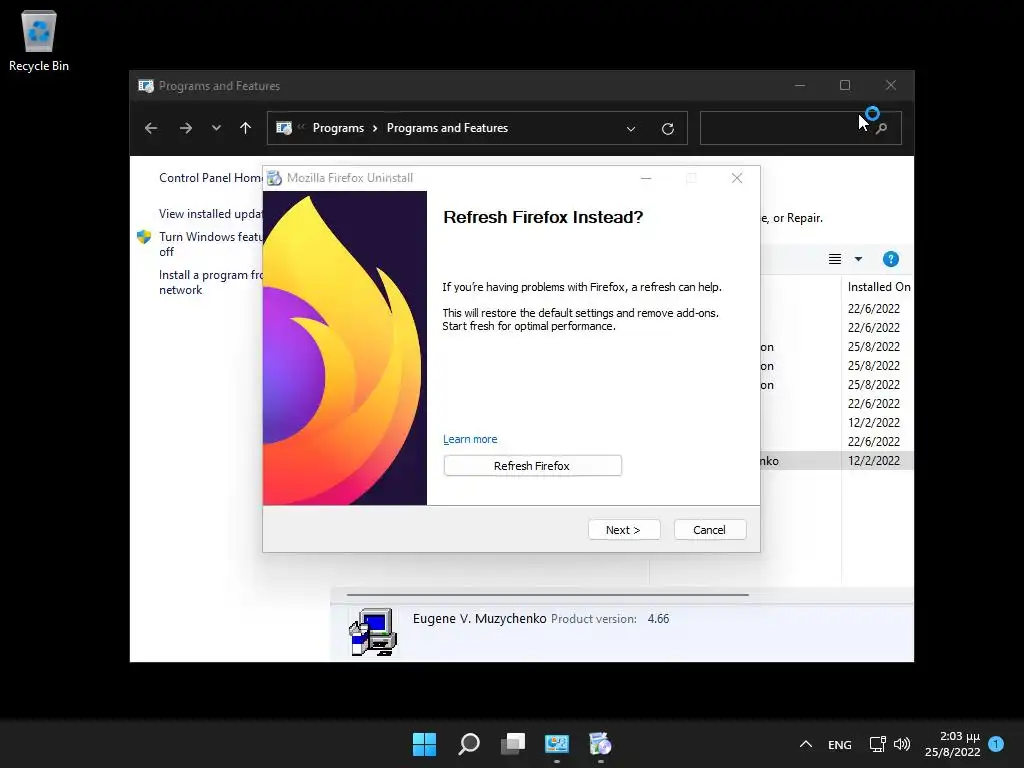1024x768 pixels.
Task: Switch the ENG input language indicator
Action: click(x=840, y=744)
